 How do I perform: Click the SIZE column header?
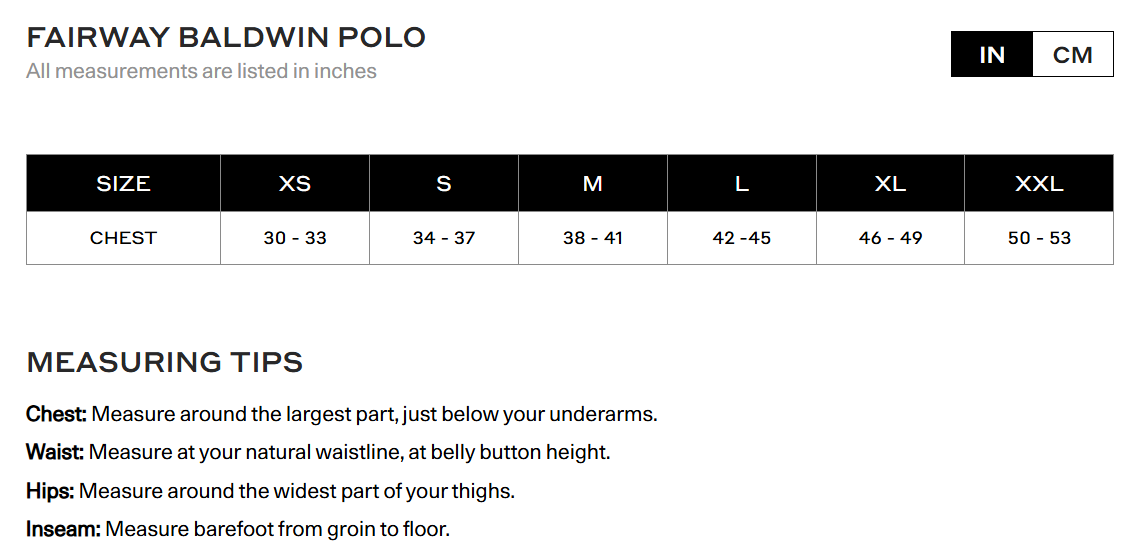pos(123,184)
